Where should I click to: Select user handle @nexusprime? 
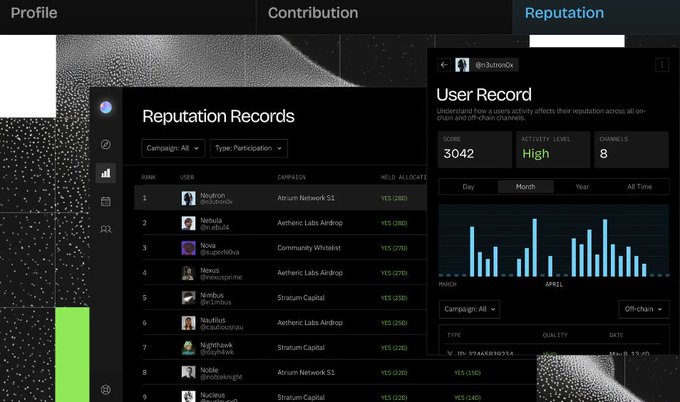tap(221, 277)
